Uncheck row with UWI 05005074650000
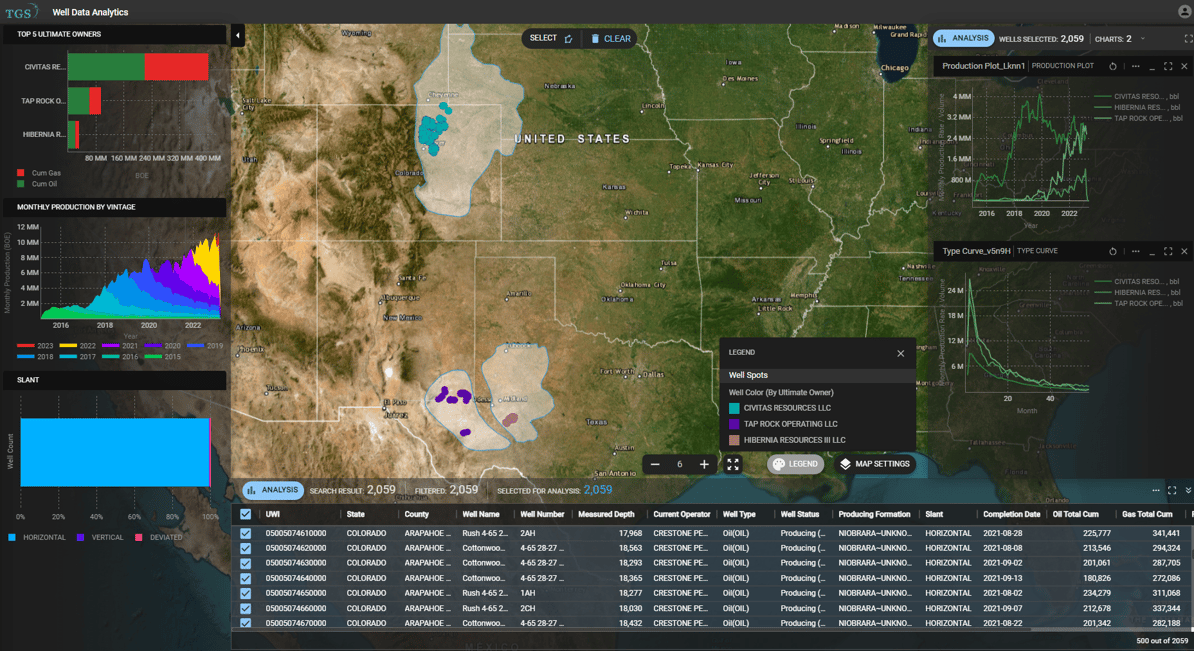Image resolution: width=1194 pixels, height=651 pixels. [x=245, y=593]
